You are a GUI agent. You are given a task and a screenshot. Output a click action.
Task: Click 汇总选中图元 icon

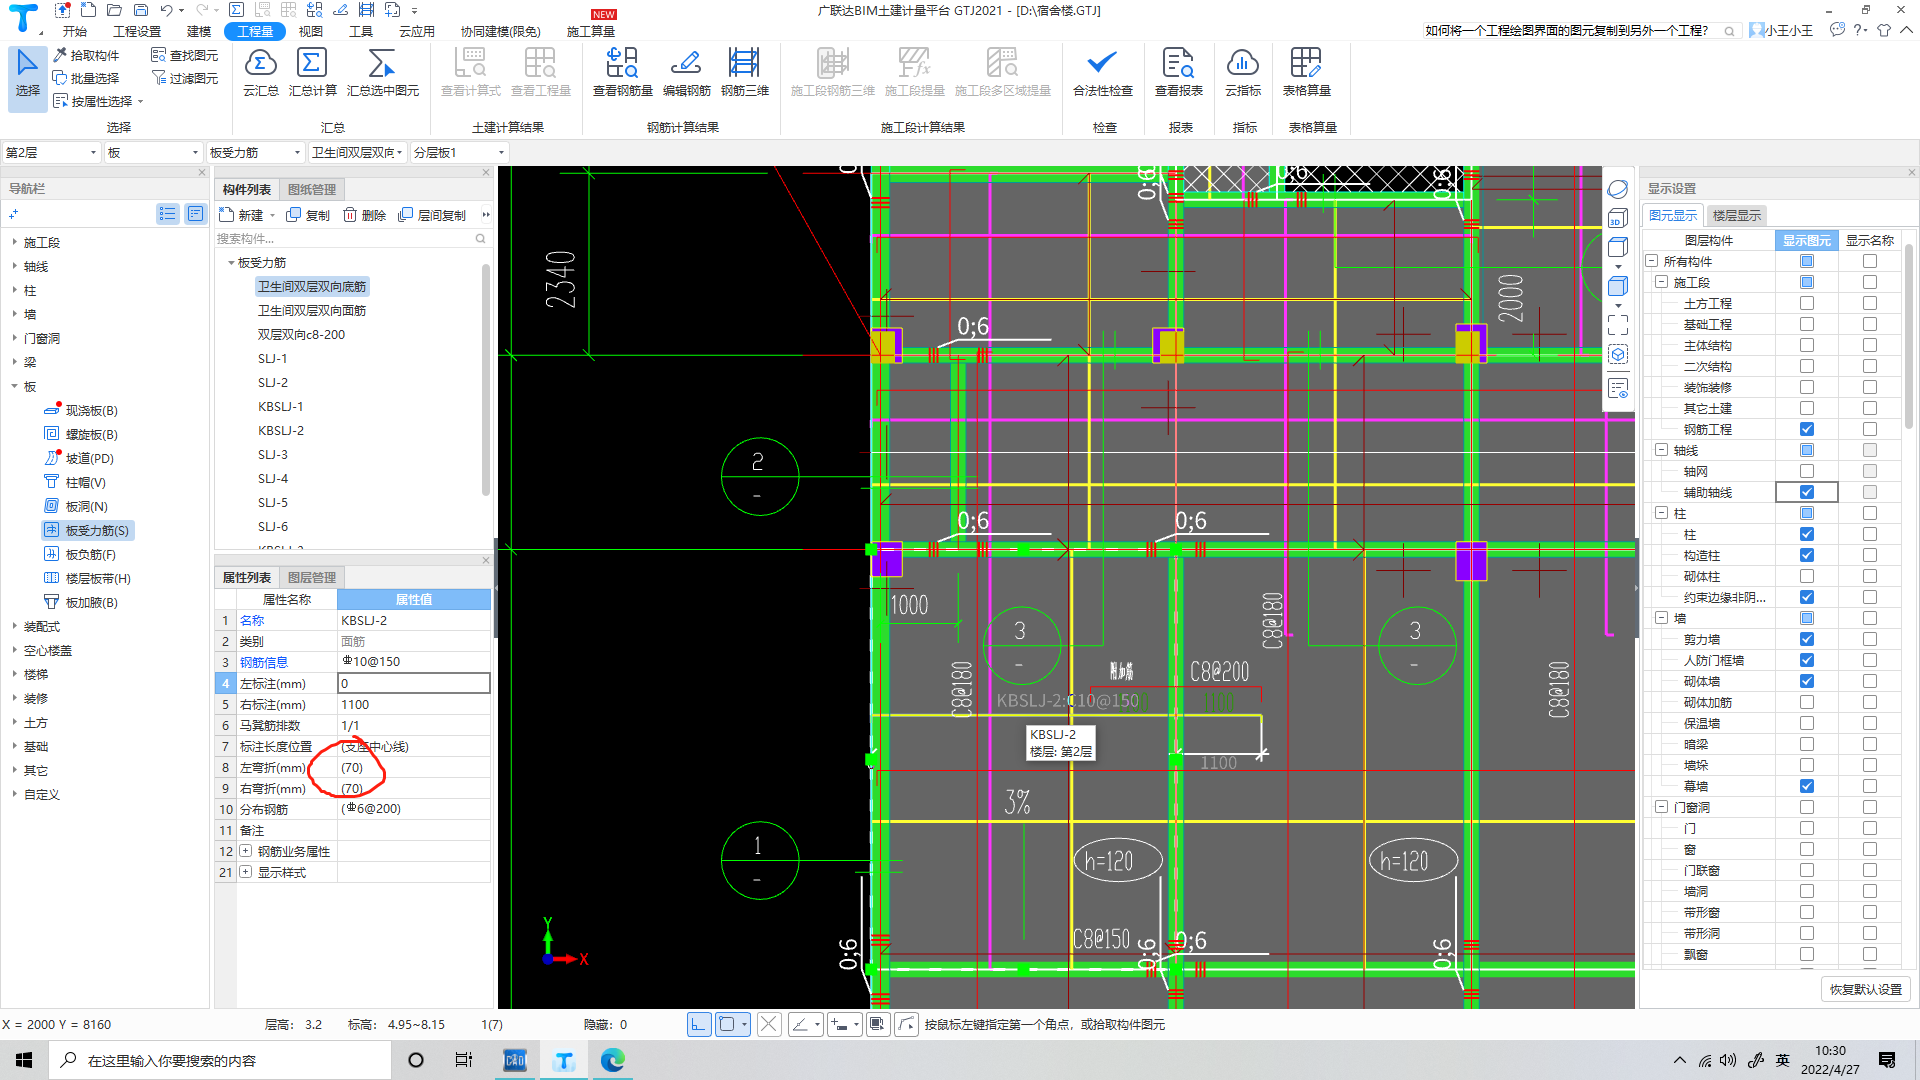pyautogui.click(x=383, y=72)
